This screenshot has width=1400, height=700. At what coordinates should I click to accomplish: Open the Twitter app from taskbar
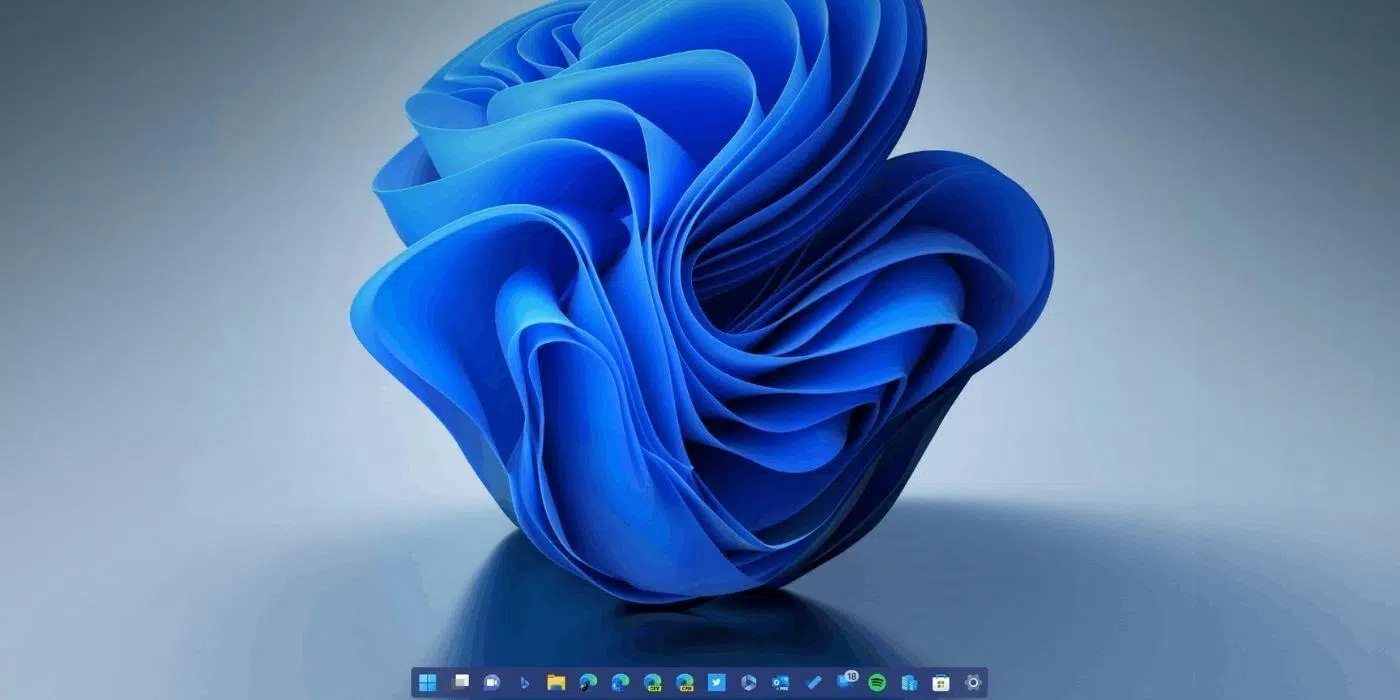coord(717,683)
